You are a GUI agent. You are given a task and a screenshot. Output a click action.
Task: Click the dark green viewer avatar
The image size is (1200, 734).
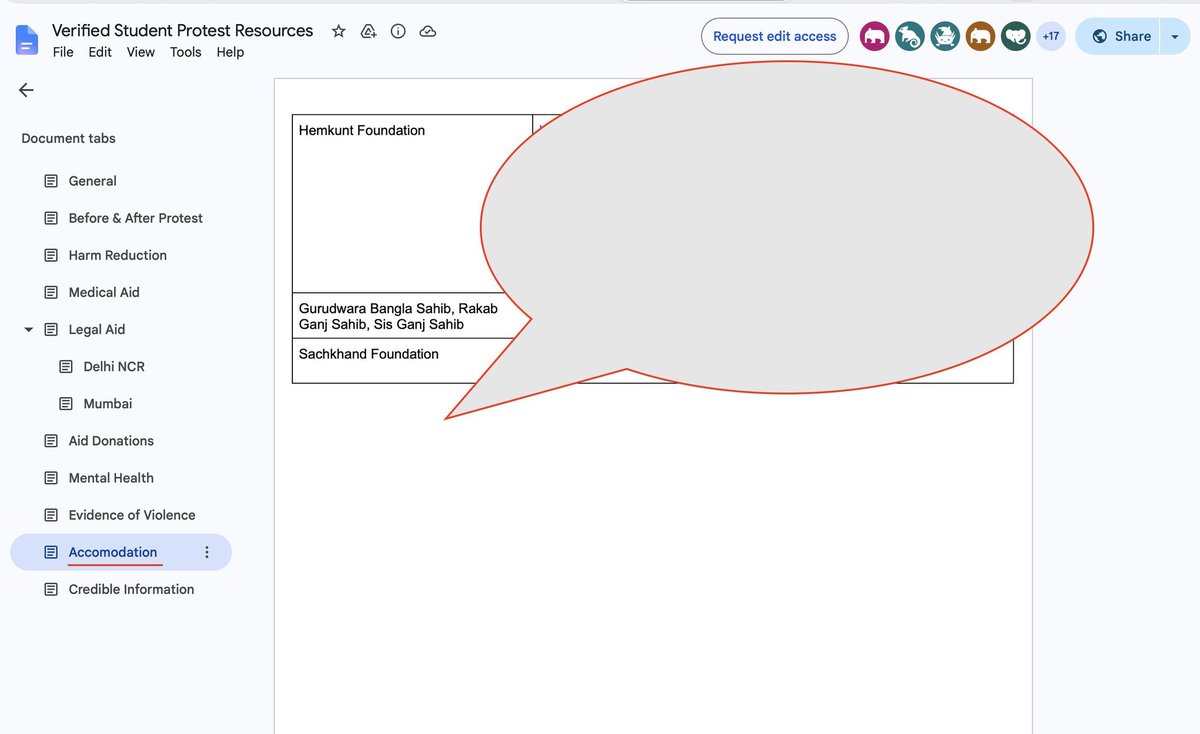[1016, 37]
